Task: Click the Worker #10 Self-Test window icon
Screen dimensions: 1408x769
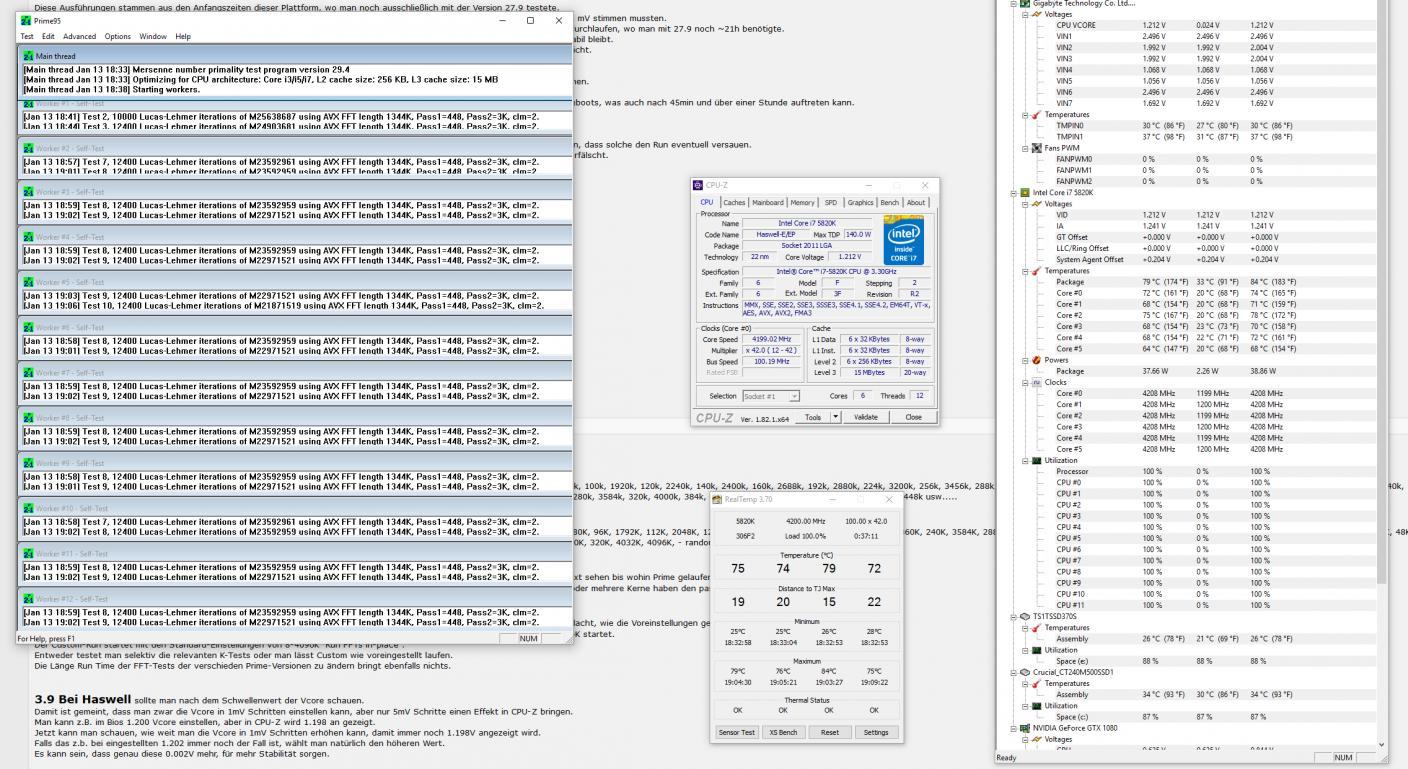Action: pos(29,508)
